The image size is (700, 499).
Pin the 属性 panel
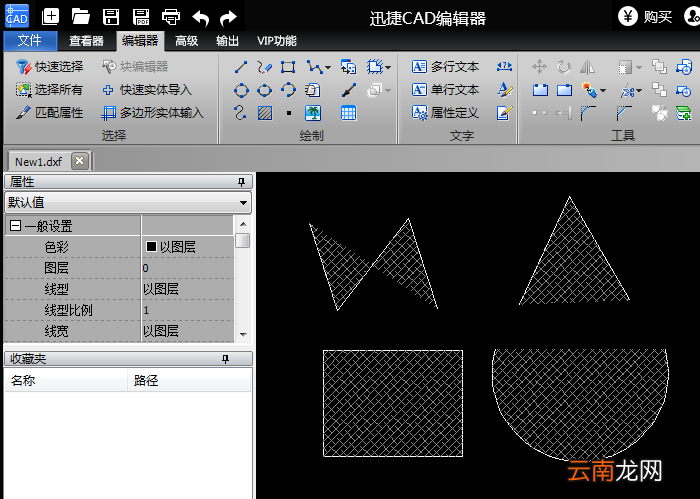coord(242,182)
